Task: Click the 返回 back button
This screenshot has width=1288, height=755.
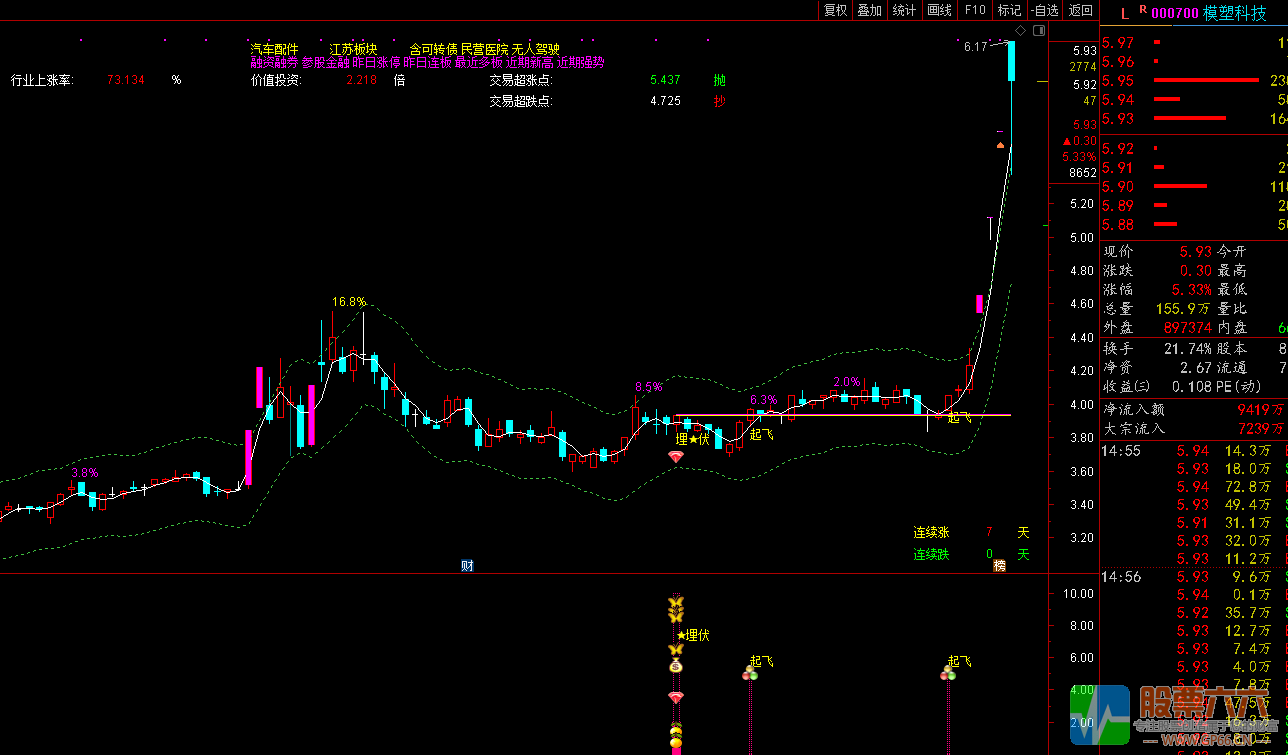Action: click(x=1080, y=10)
